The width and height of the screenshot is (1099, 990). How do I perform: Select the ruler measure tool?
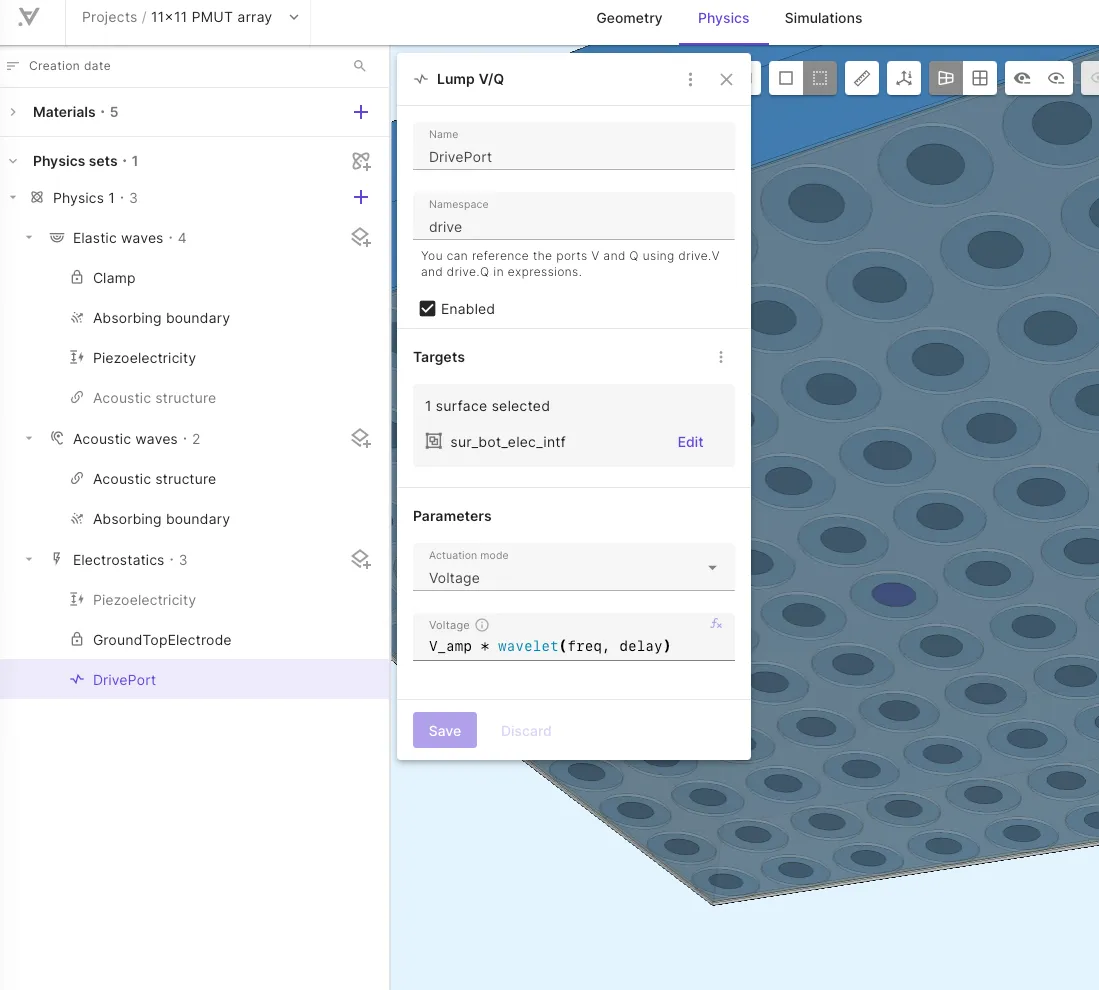point(862,78)
